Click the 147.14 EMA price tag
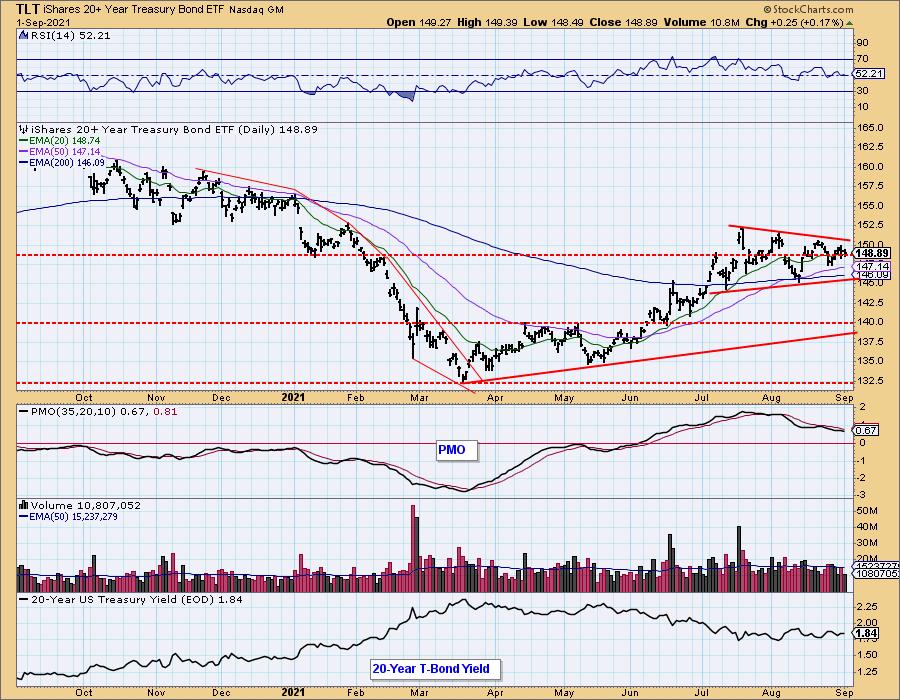 point(872,267)
